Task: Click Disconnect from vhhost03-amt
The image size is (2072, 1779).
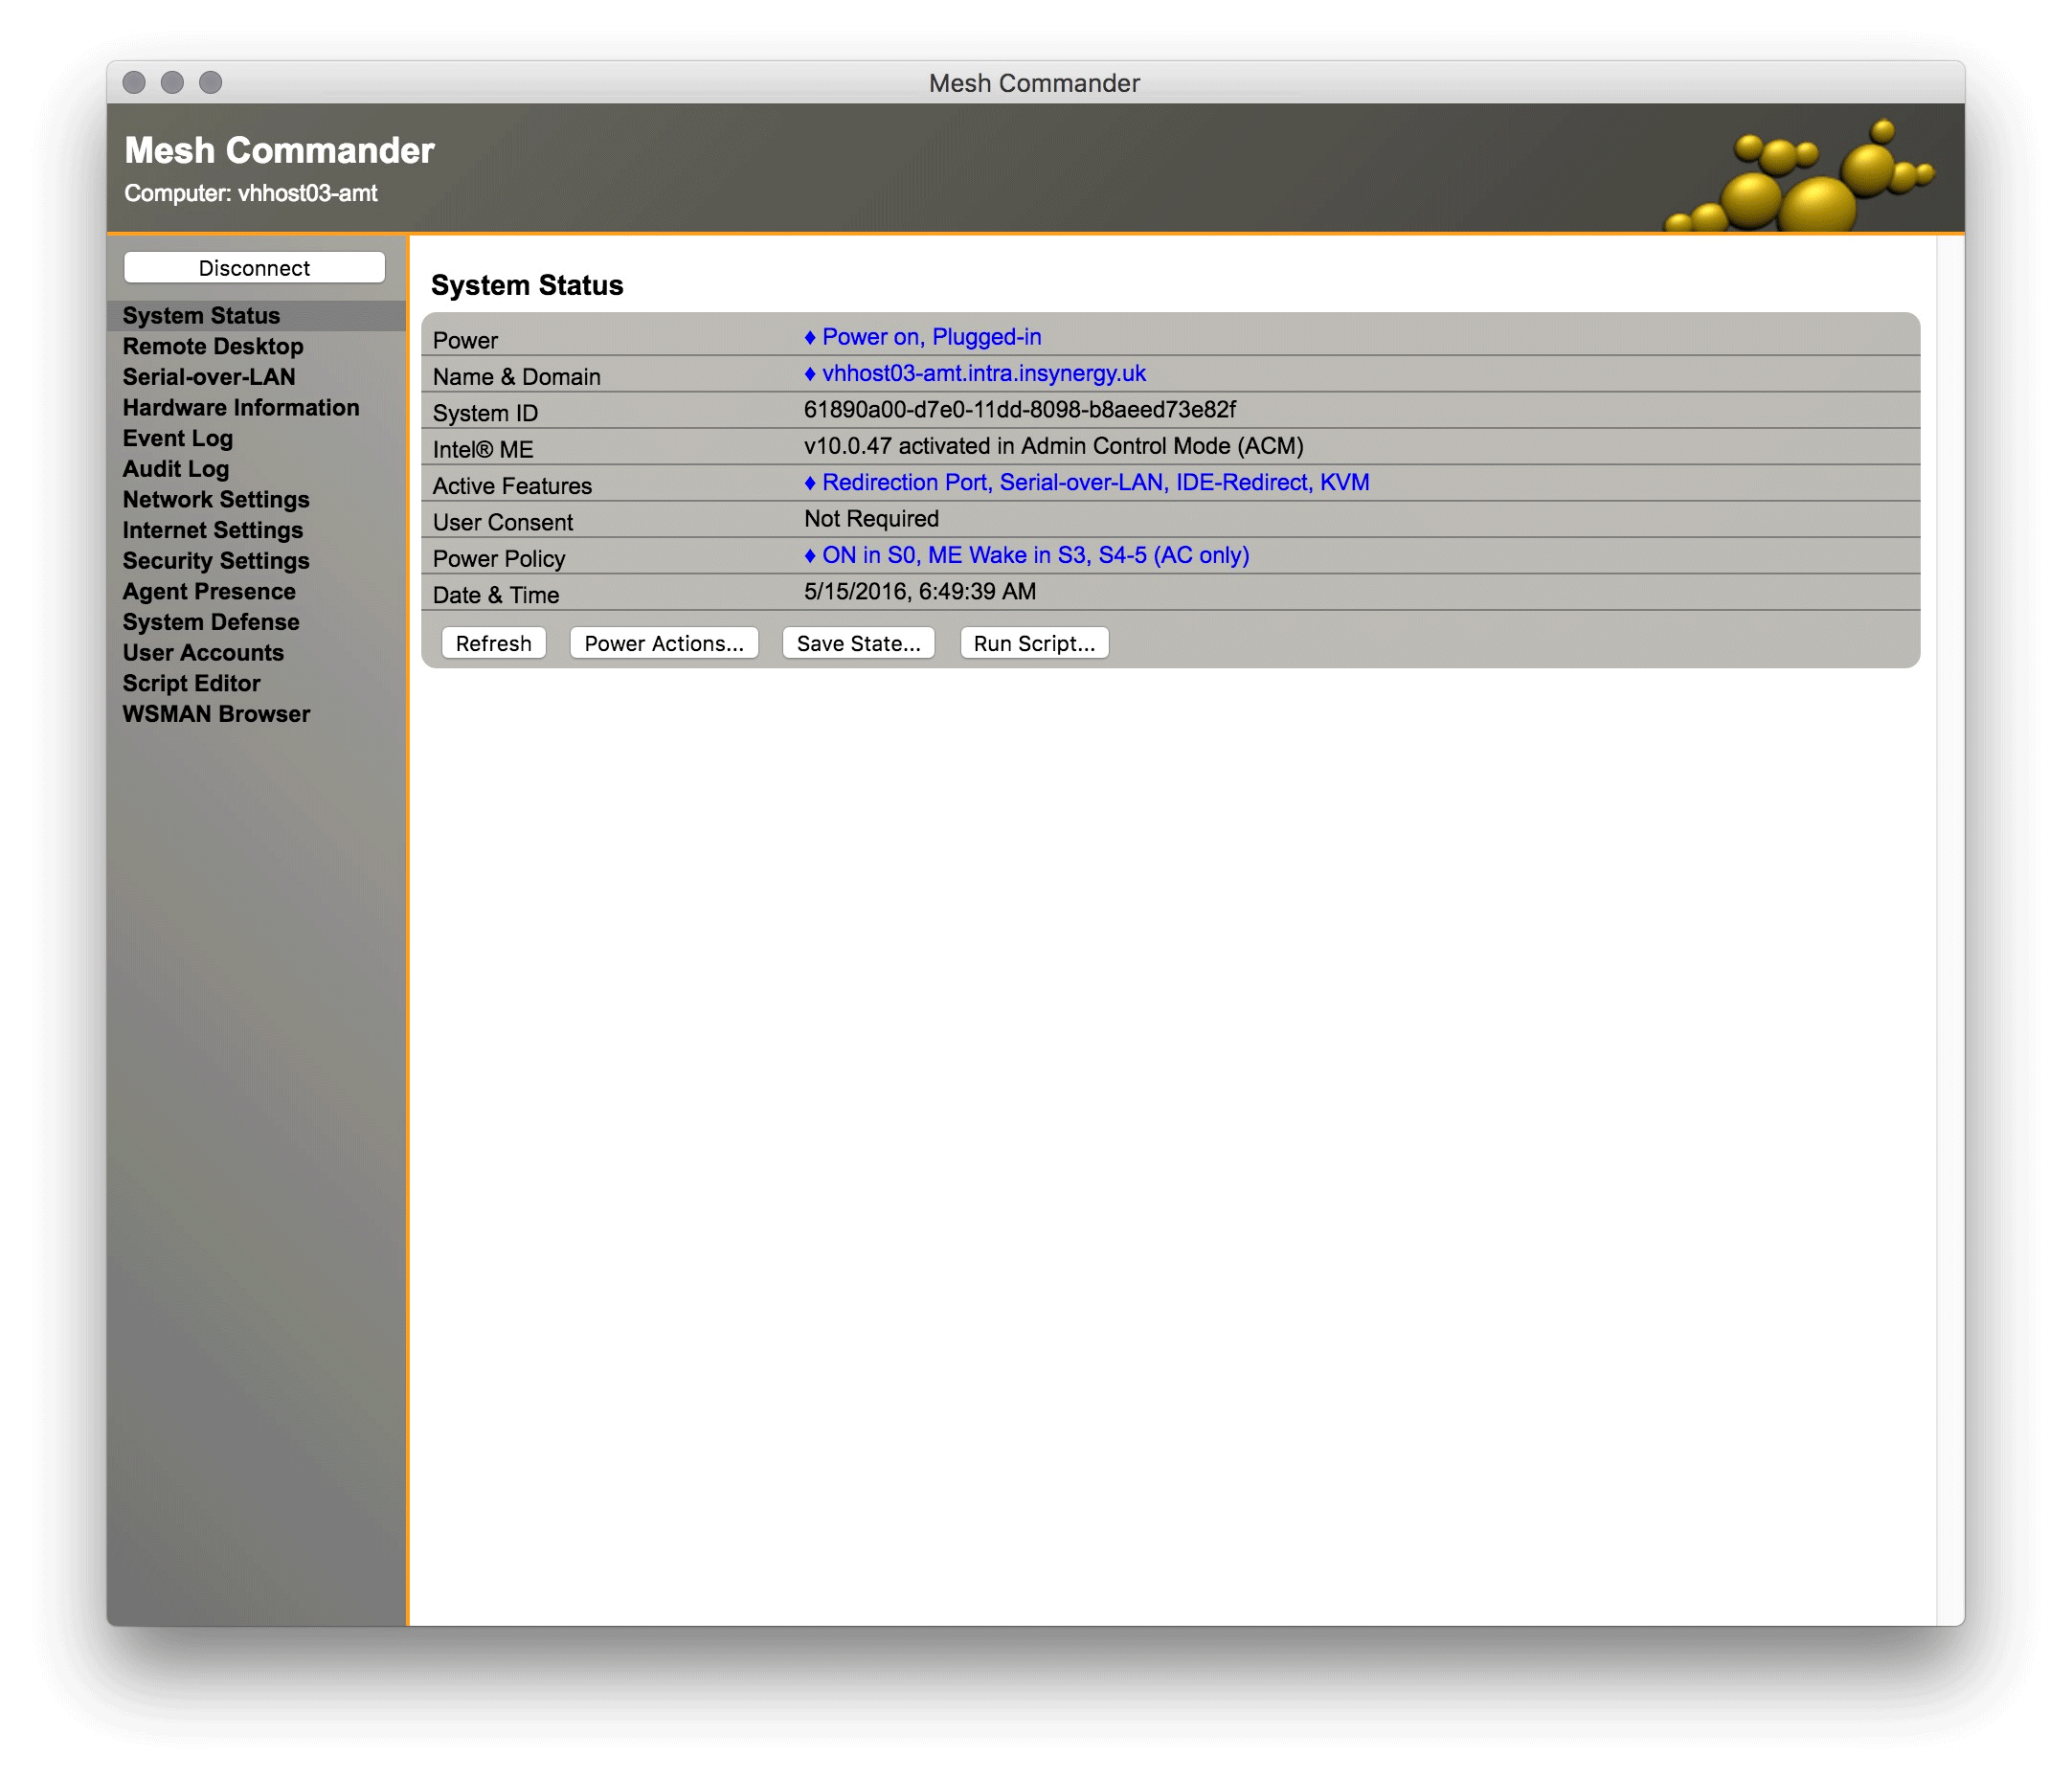Action: [252, 268]
